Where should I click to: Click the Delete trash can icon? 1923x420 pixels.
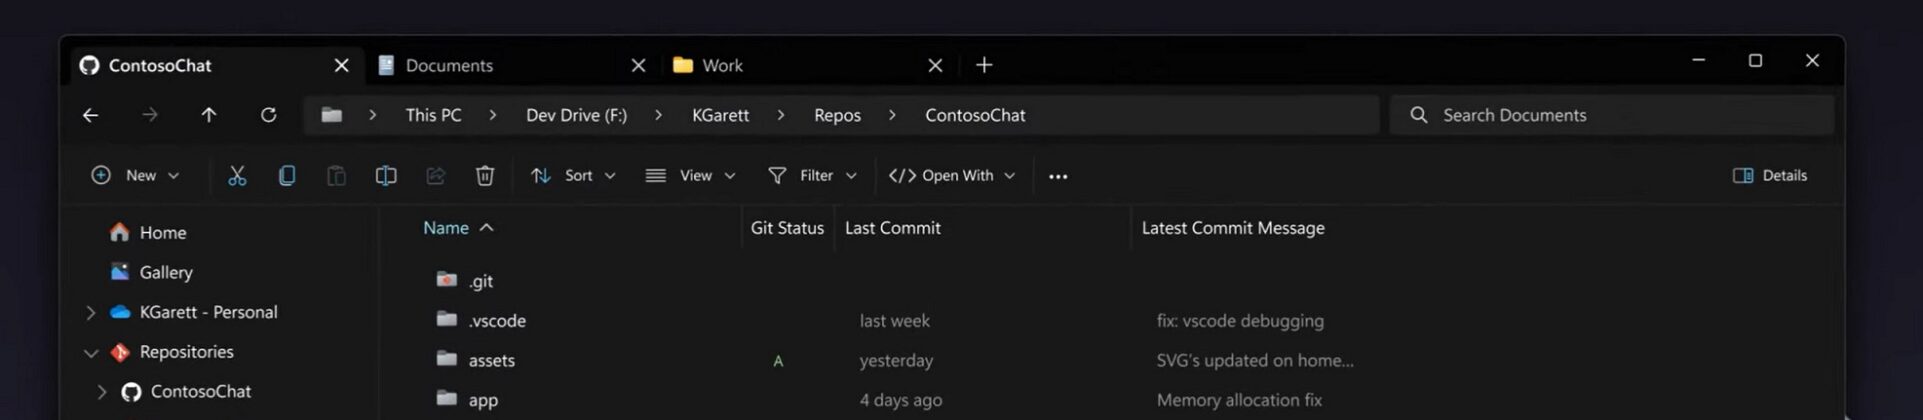click(x=485, y=176)
